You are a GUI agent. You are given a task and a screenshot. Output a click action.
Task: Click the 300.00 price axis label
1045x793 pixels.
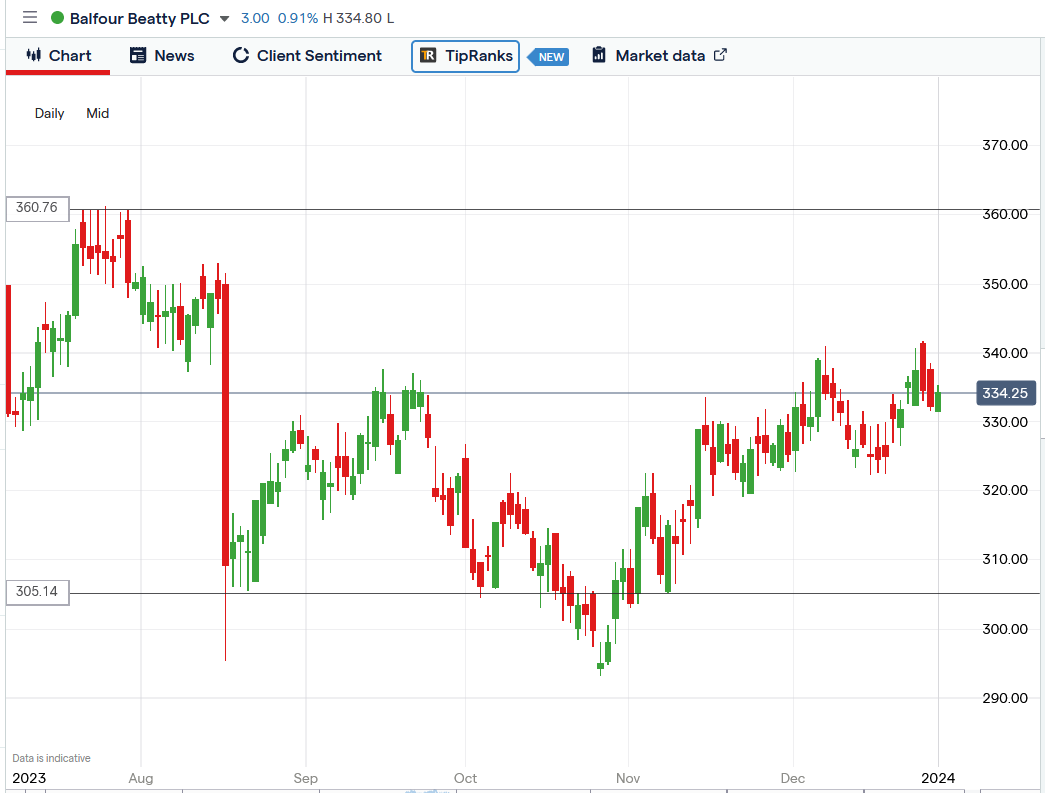coord(1005,629)
